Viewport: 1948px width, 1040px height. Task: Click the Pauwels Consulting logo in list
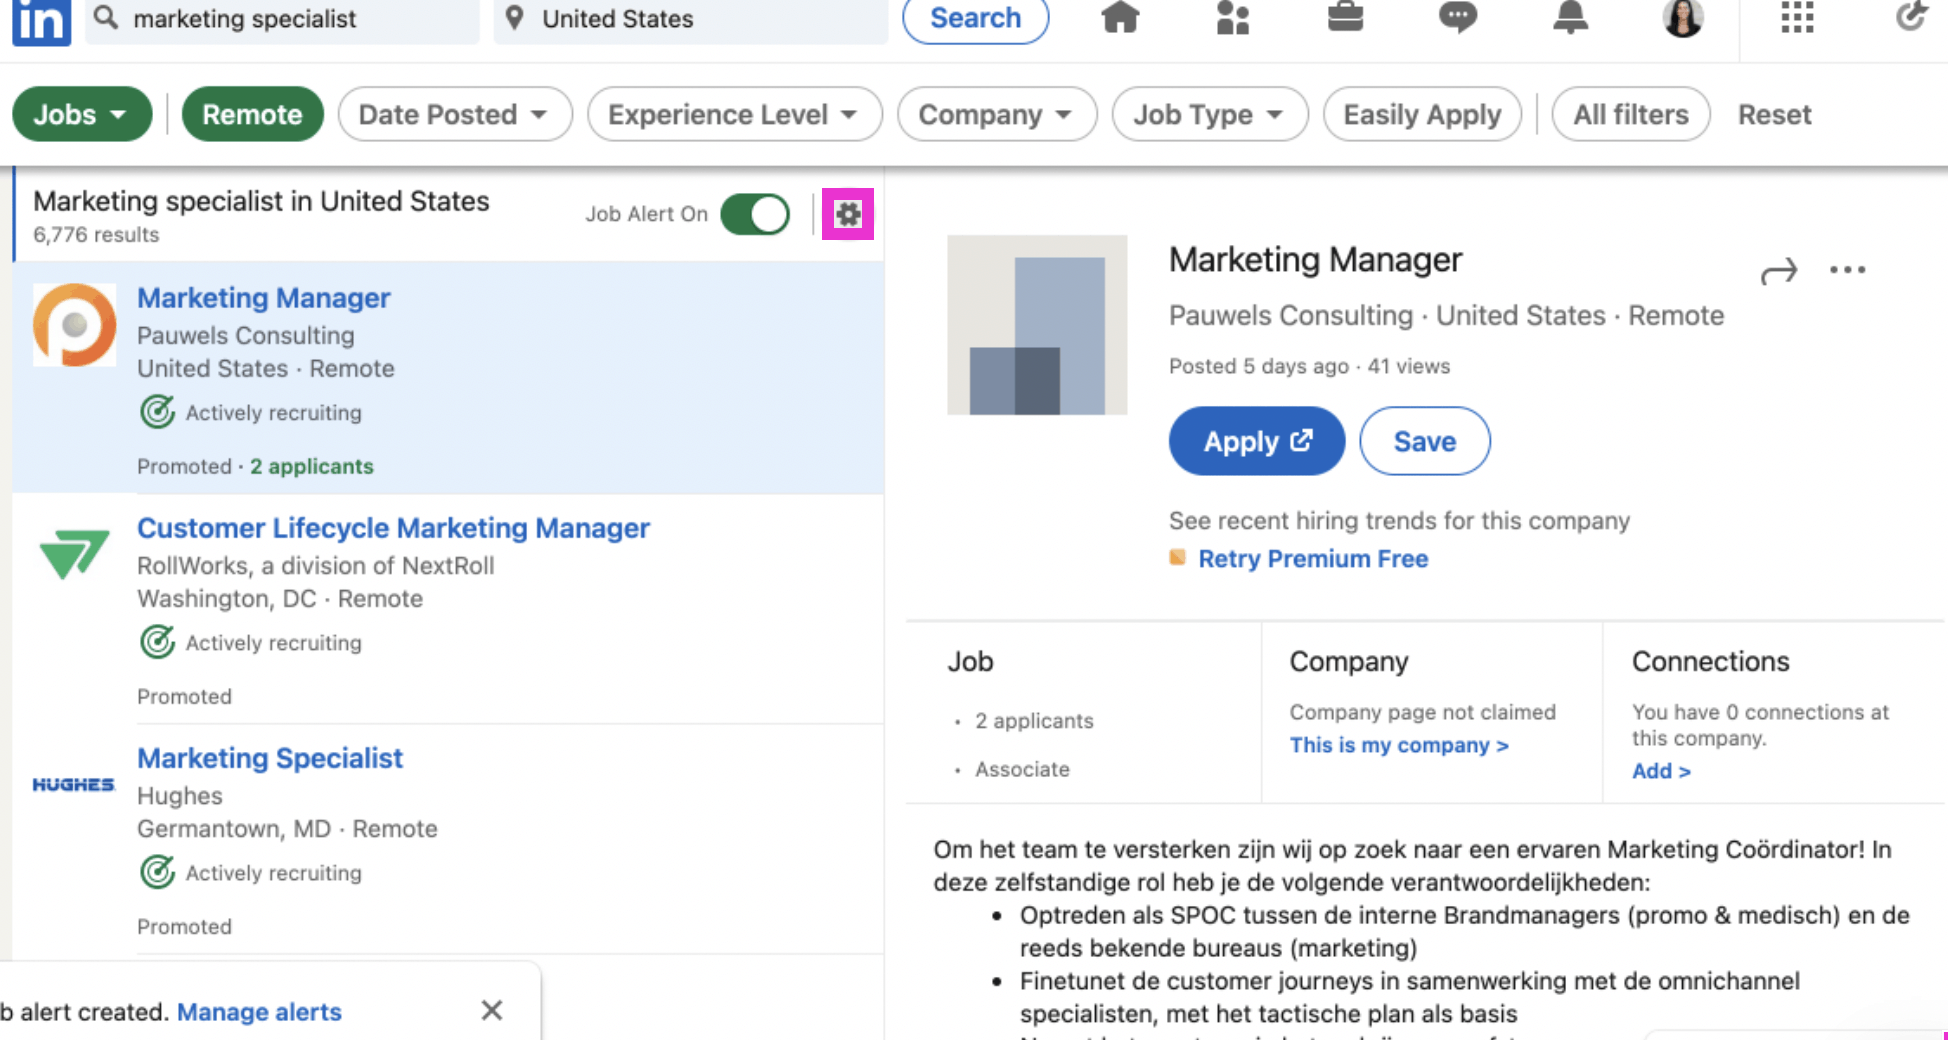tap(75, 325)
